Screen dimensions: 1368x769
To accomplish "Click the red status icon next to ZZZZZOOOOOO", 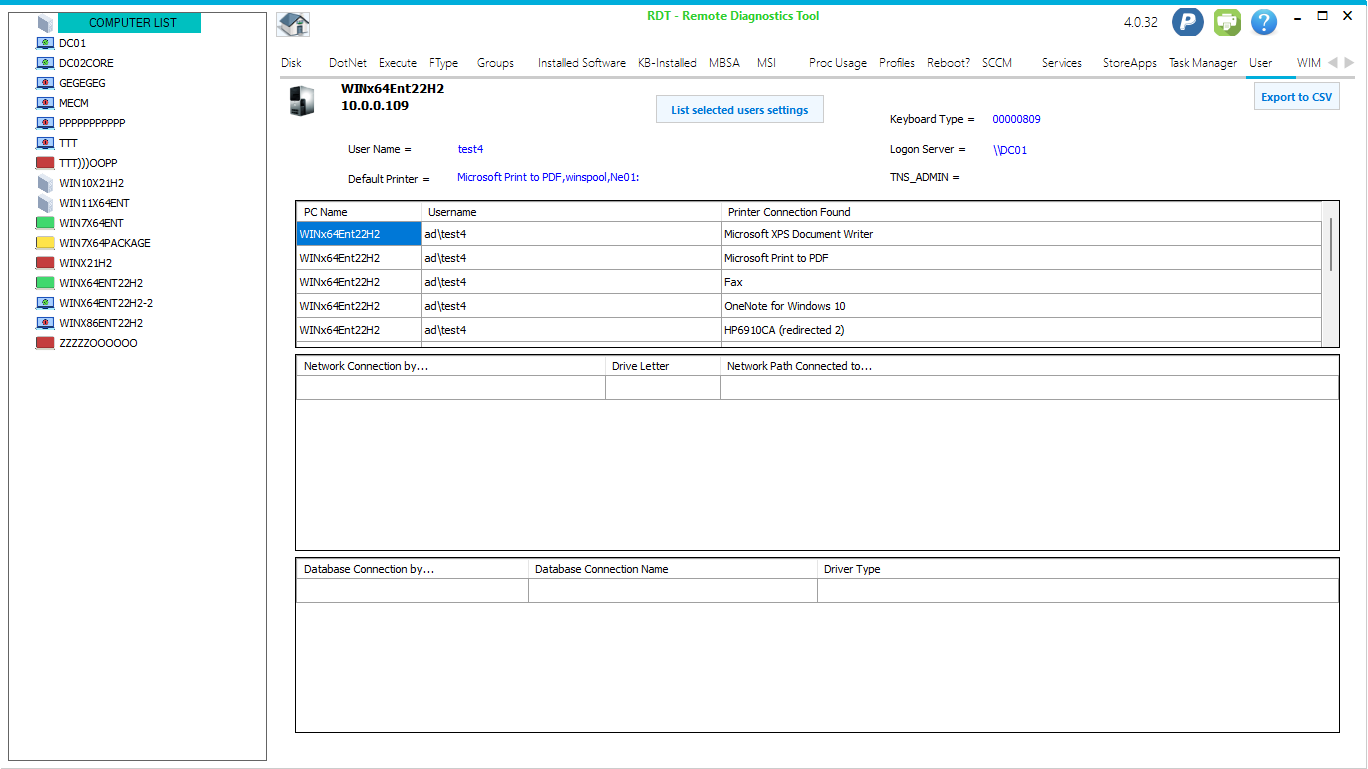I will click(x=44, y=343).
